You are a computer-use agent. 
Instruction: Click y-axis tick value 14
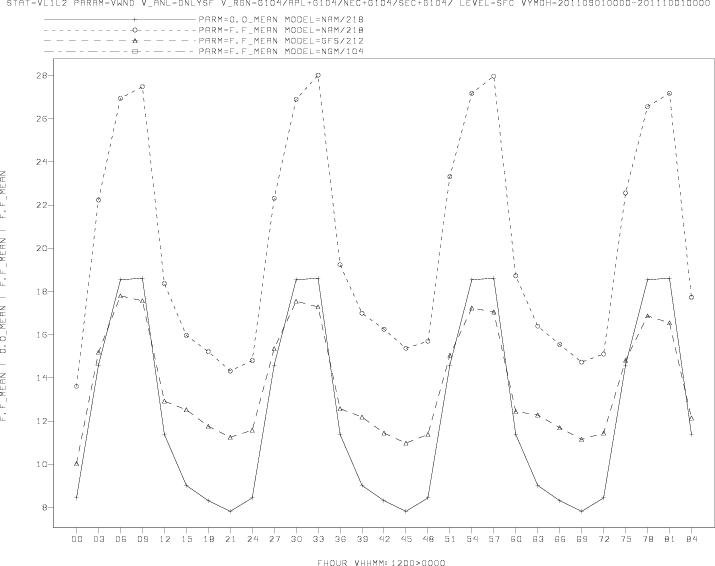(41, 378)
